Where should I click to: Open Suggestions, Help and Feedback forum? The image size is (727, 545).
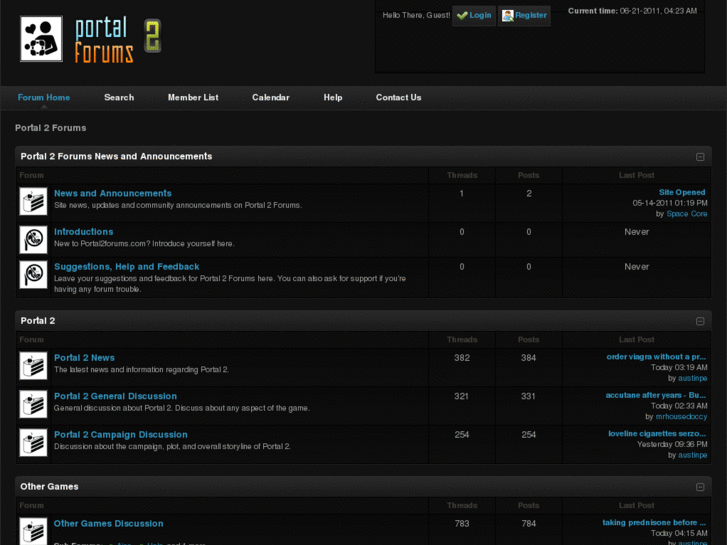127,267
